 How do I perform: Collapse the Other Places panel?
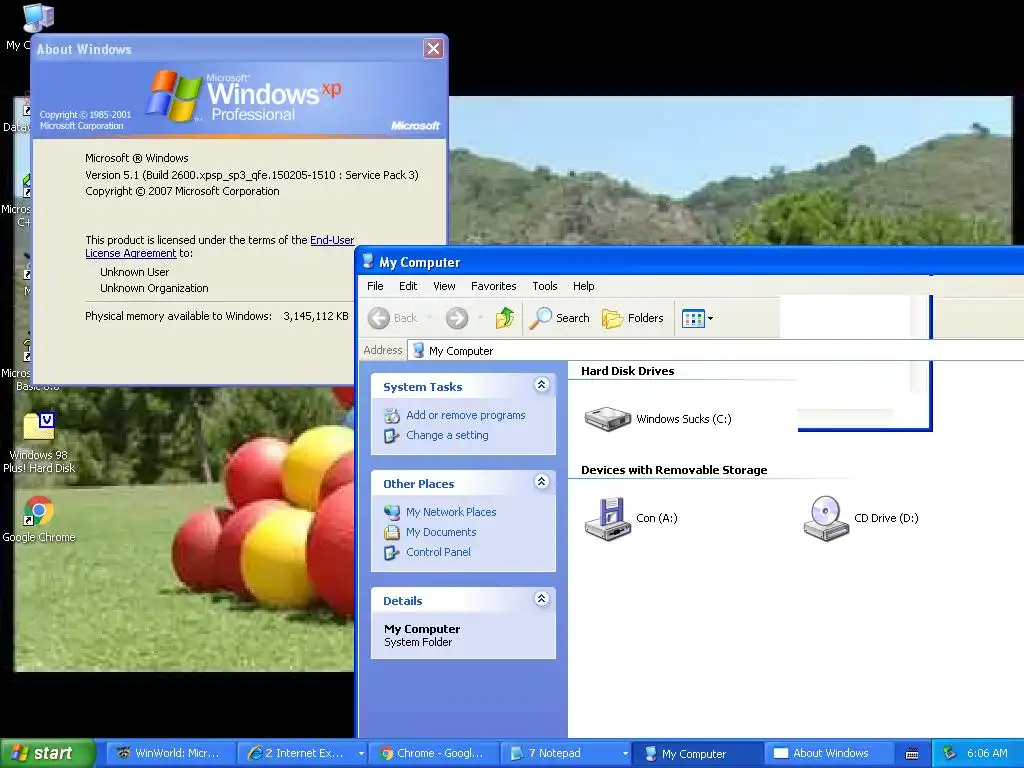tap(541, 482)
